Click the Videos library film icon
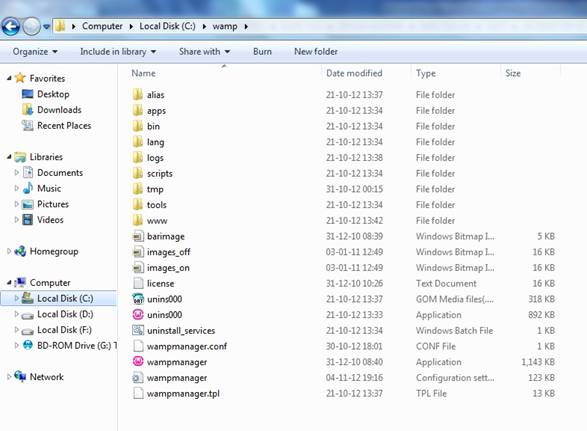Image resolution: width=587 pixels, height=431 pixels. [28, 219]
